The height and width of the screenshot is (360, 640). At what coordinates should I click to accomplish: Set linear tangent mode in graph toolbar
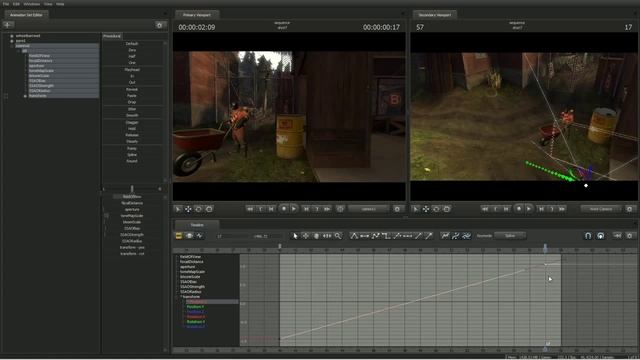[376, 236]
